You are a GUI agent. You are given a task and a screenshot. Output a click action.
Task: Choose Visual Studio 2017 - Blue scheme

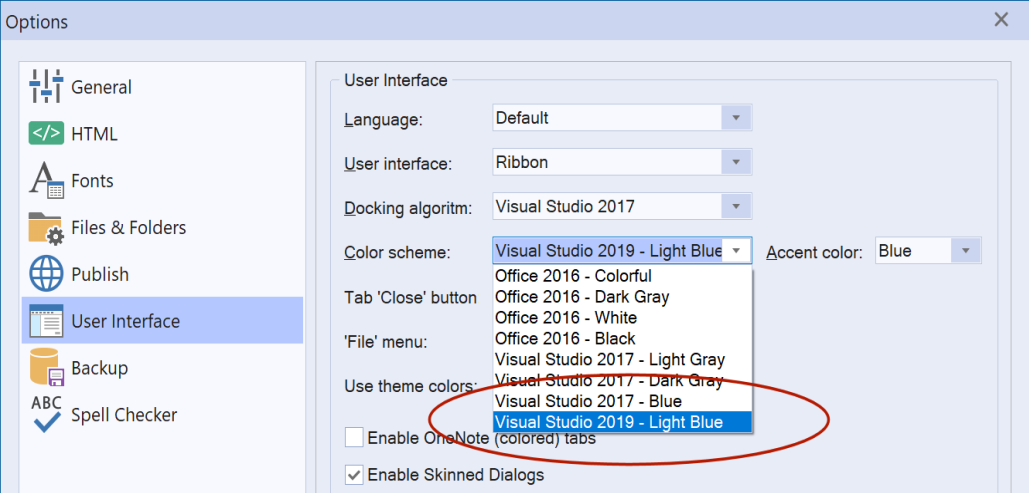point(622,401)
